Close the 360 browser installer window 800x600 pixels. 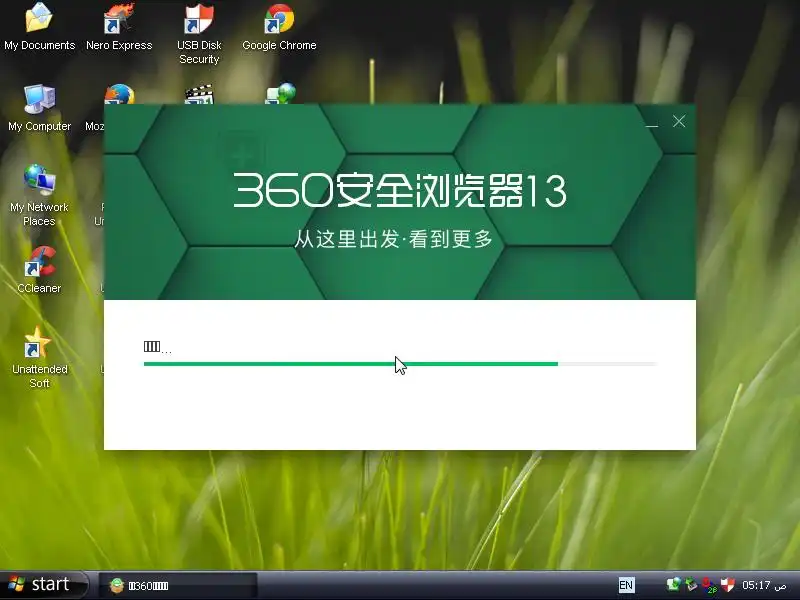coord(679,121)
